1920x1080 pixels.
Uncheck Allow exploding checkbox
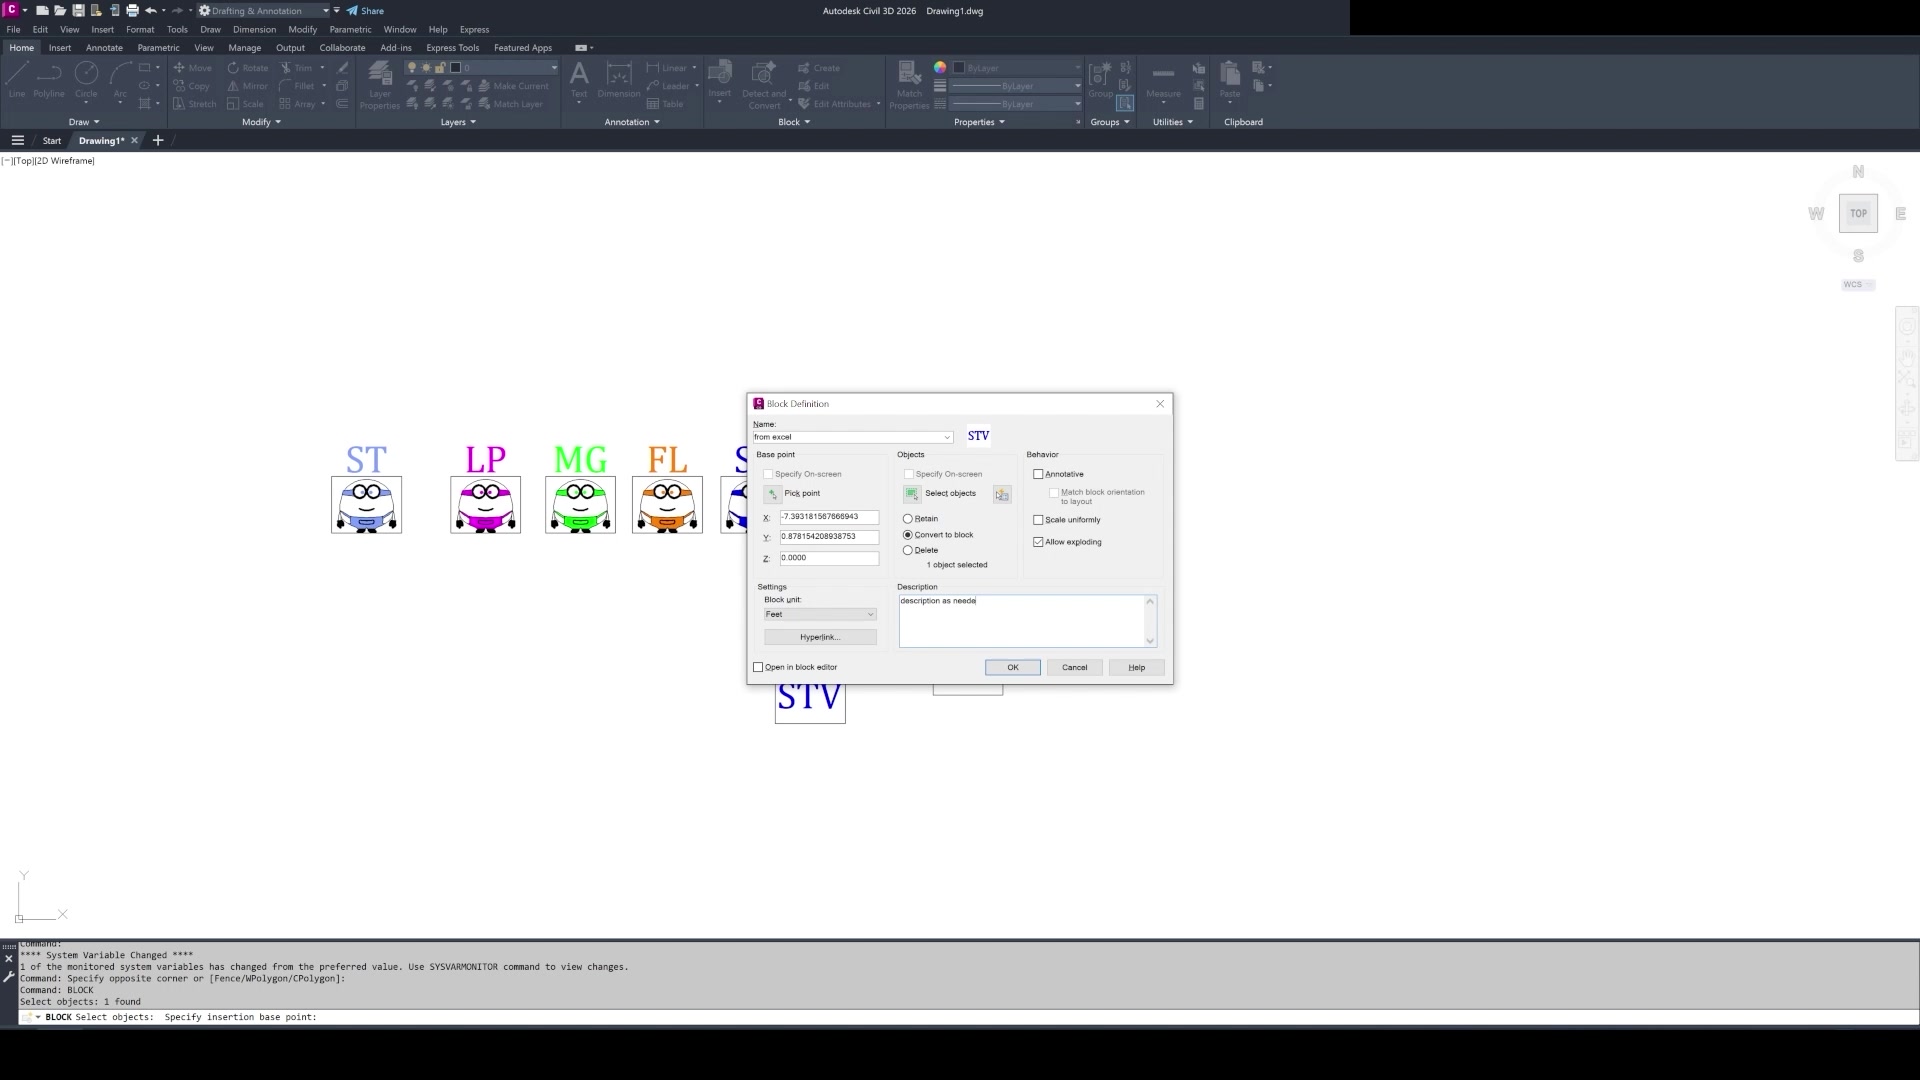1038,542
